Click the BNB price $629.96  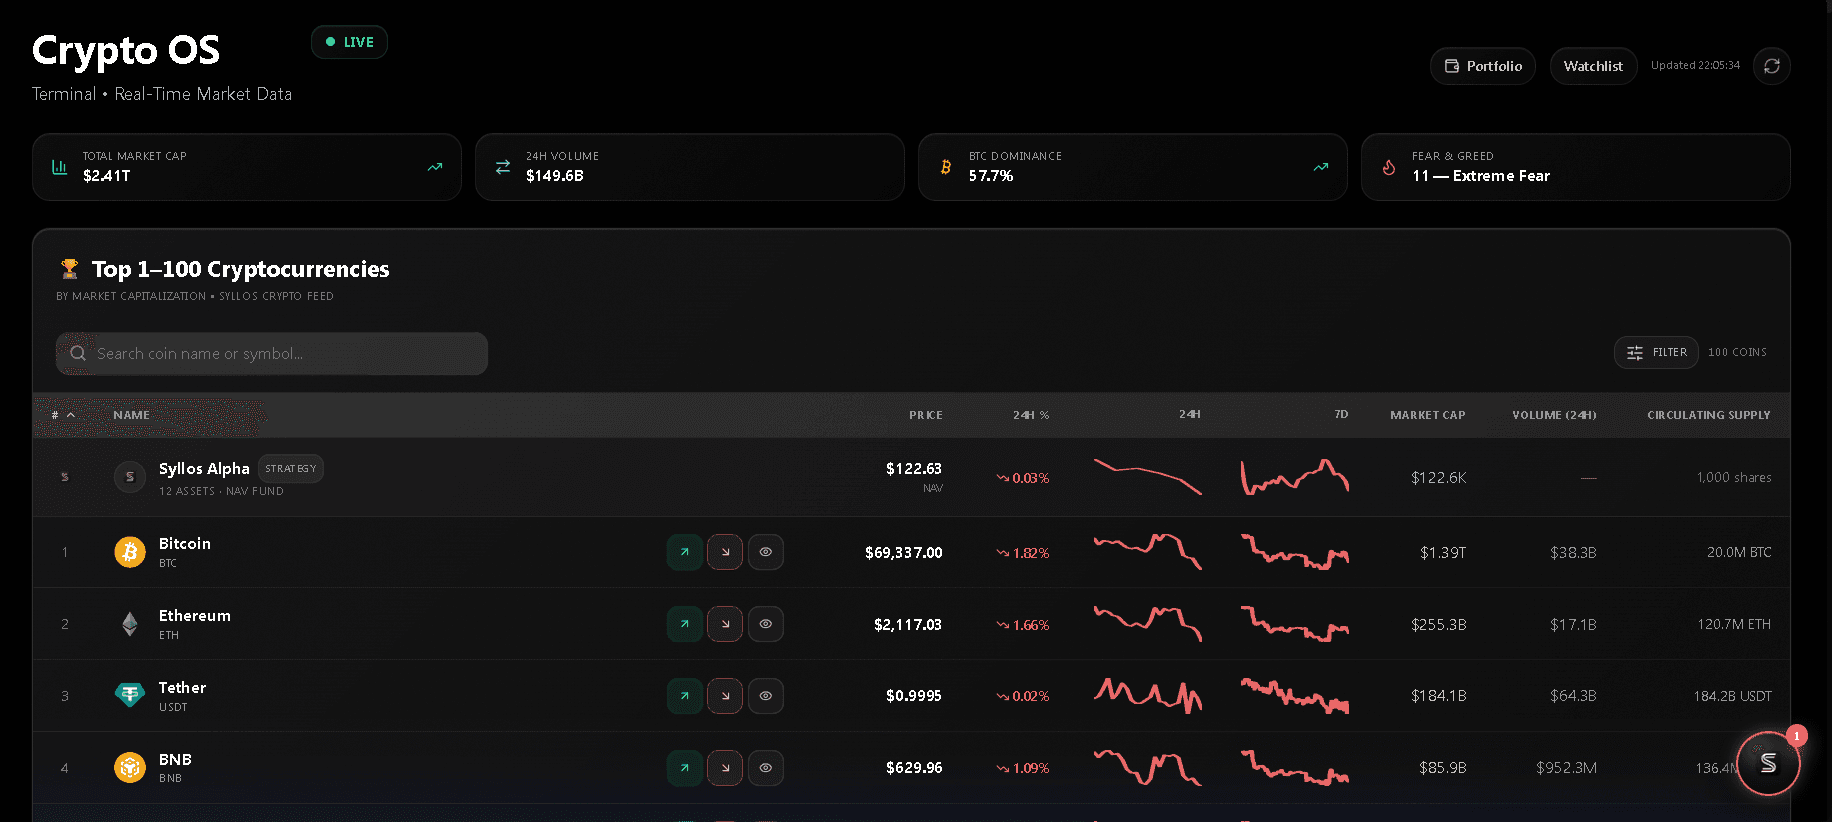tap(913, 768)
